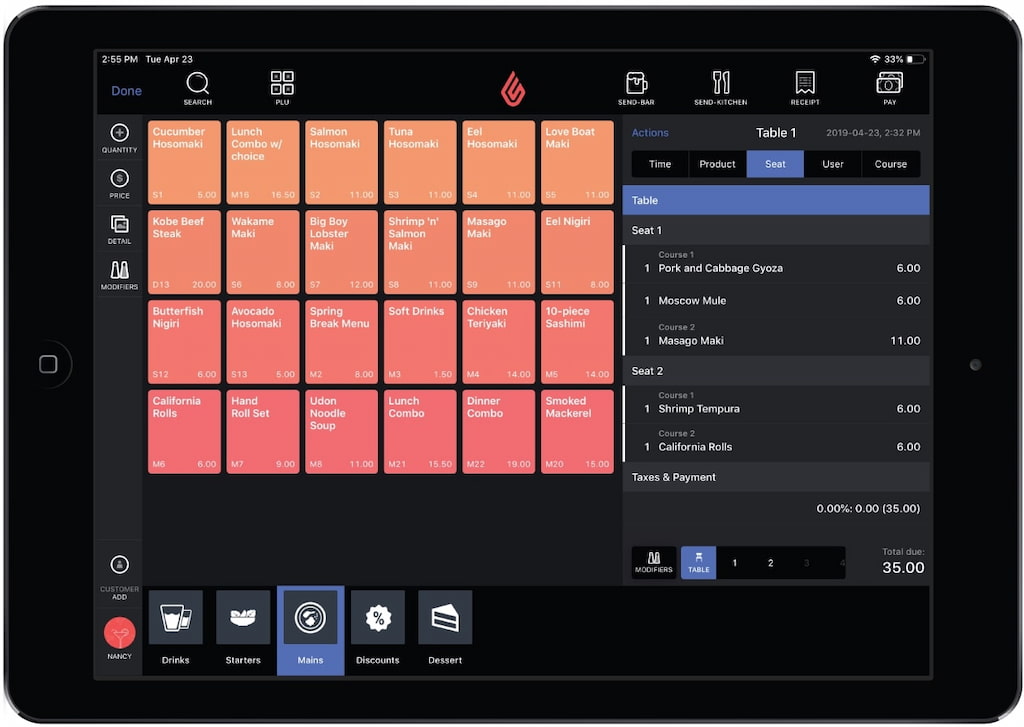Add Eel Hosomaki to order
Screen dimensions: 1024x727
[x=498, y=162]
